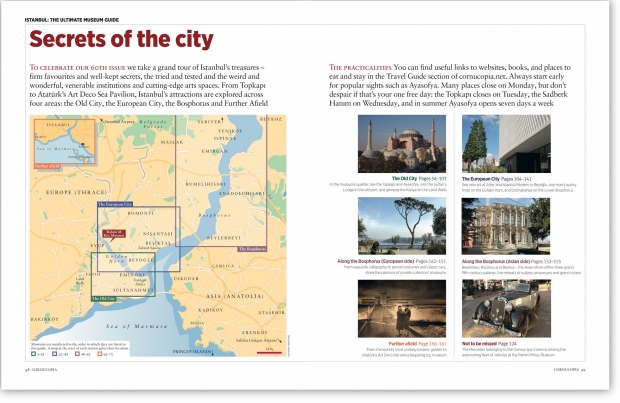Open the Further afield sepia photo
Viewport: 620px width, 403px height.
(402, 307)
